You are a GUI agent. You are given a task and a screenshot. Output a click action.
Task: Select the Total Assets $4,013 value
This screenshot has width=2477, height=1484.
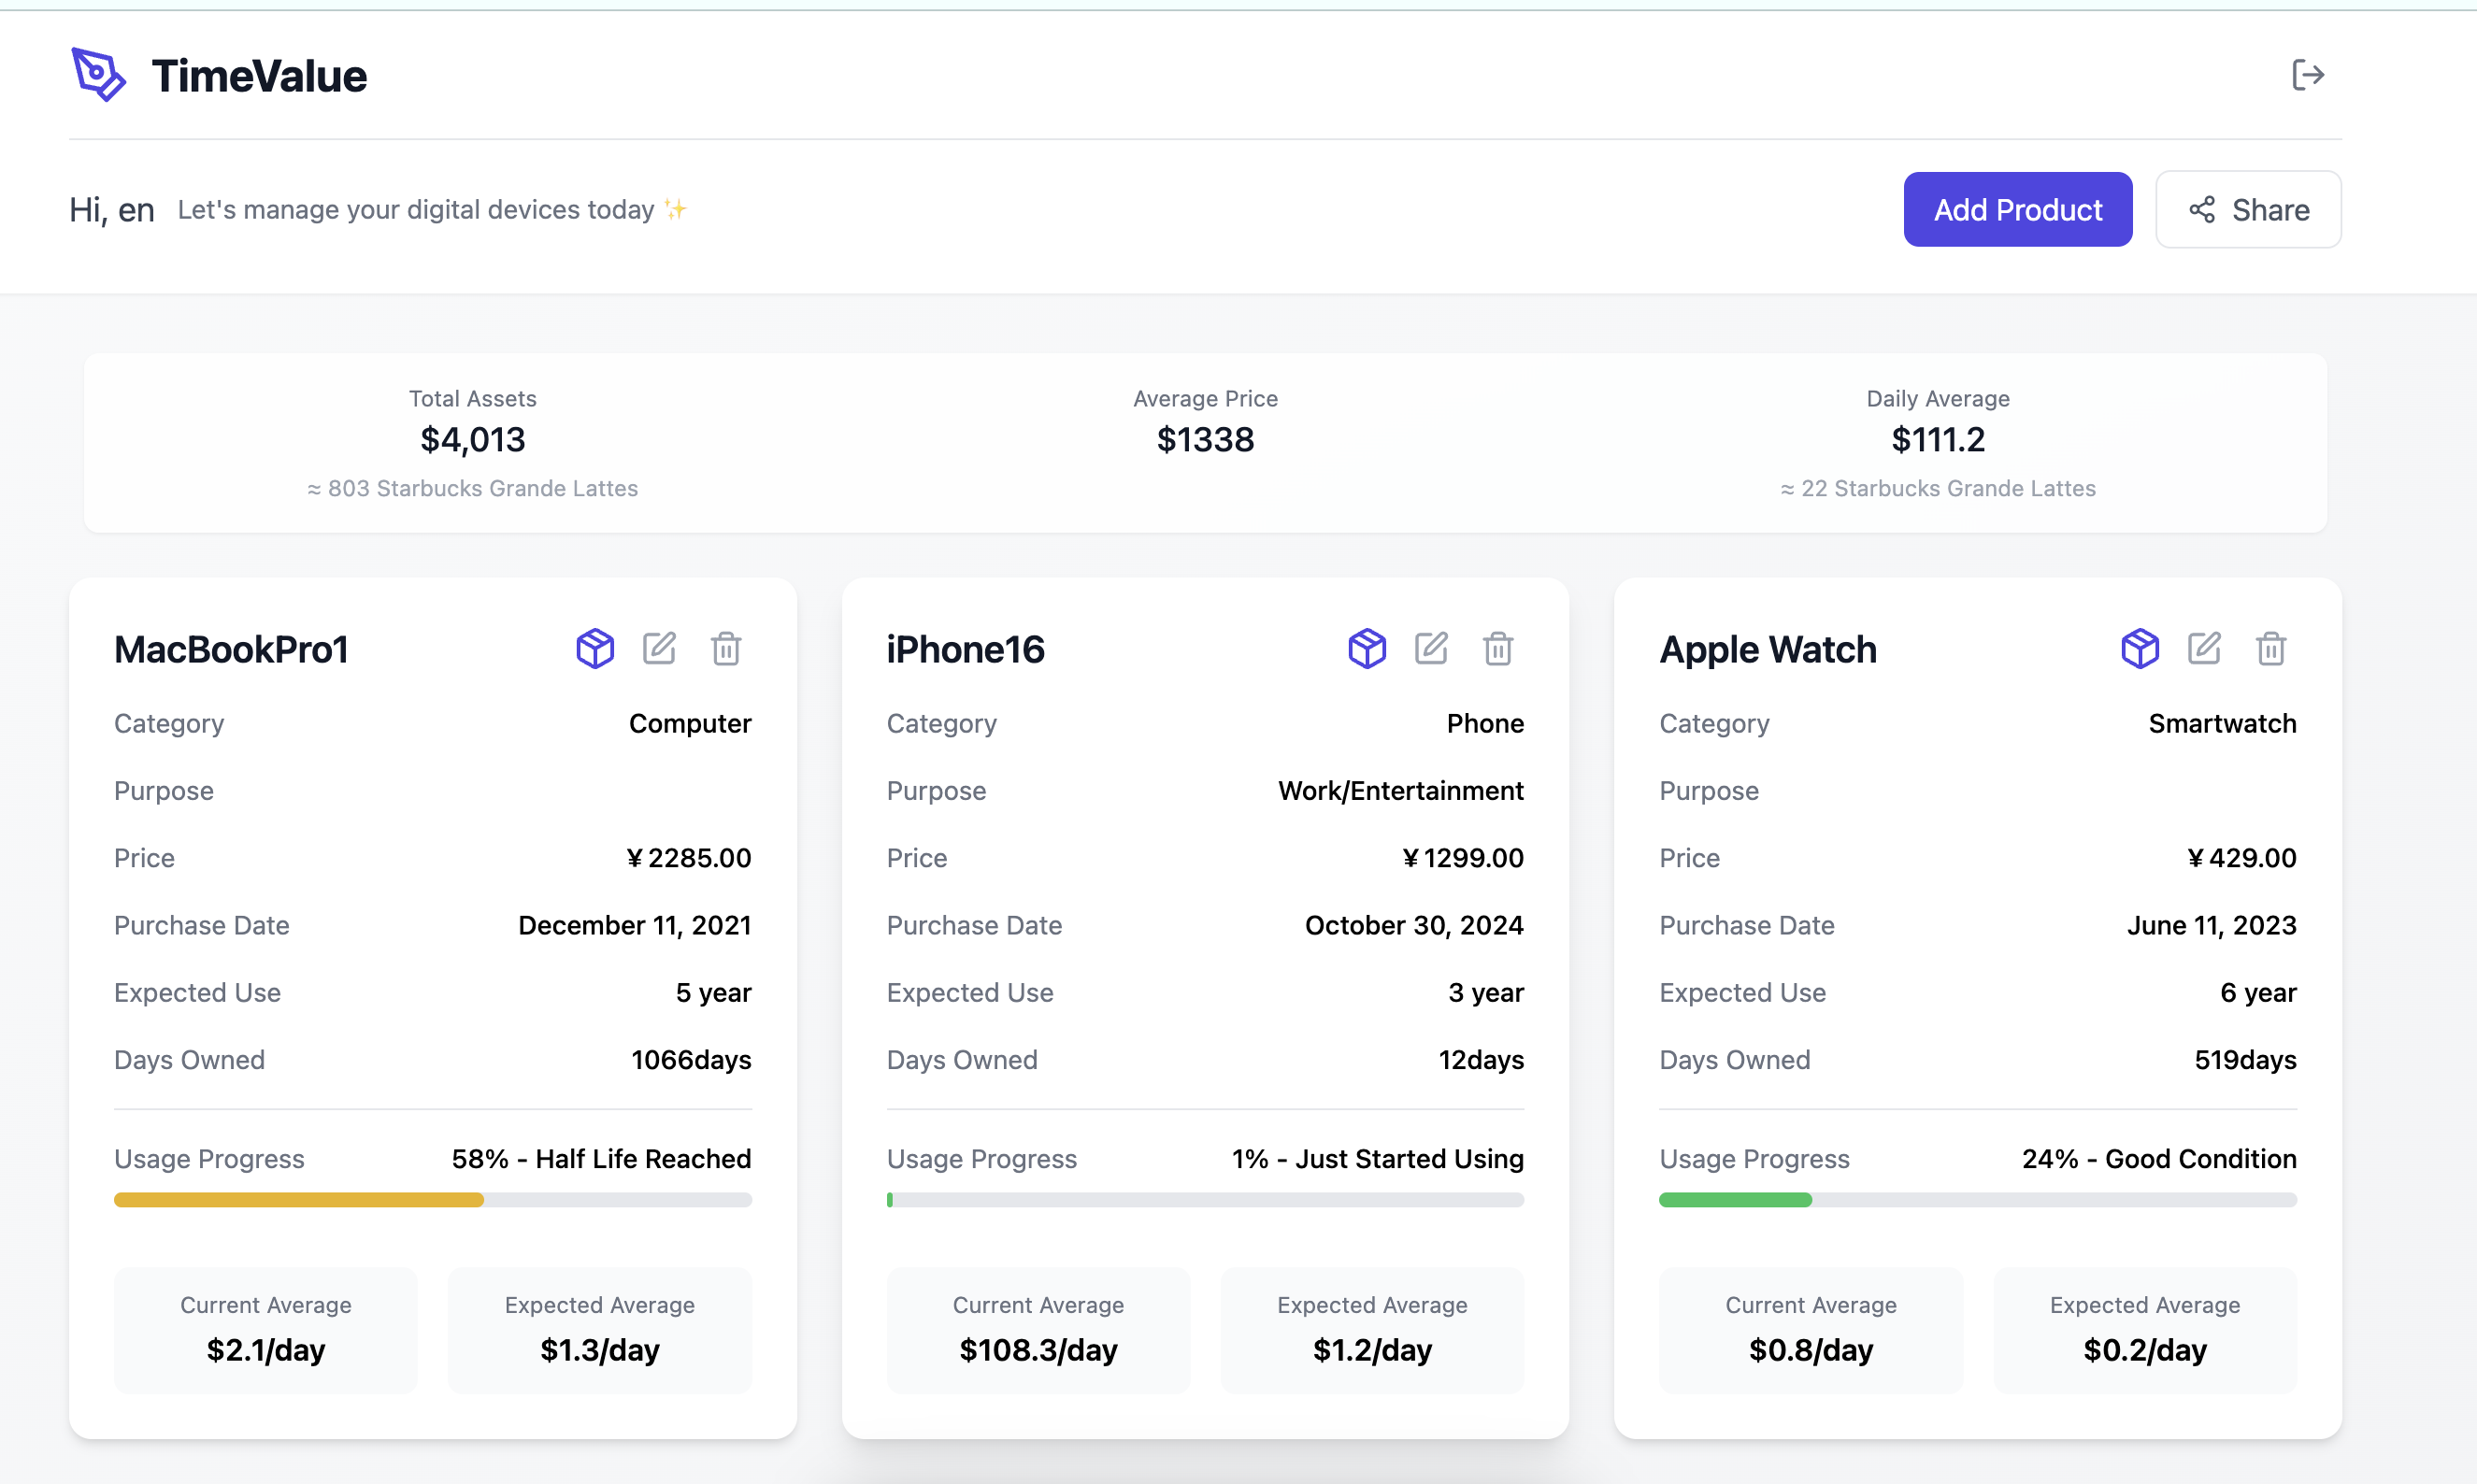tap(473, 440)
